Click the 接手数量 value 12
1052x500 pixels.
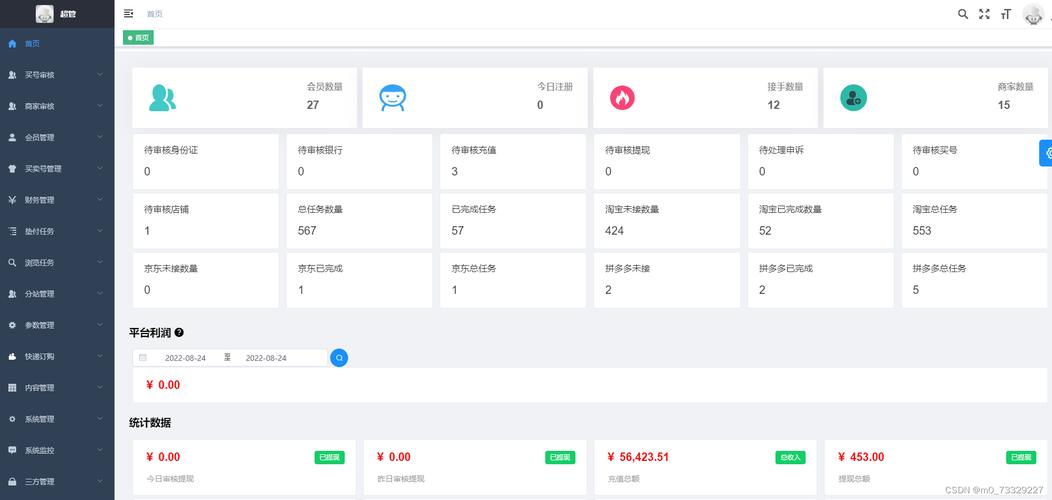pos(774,105)
